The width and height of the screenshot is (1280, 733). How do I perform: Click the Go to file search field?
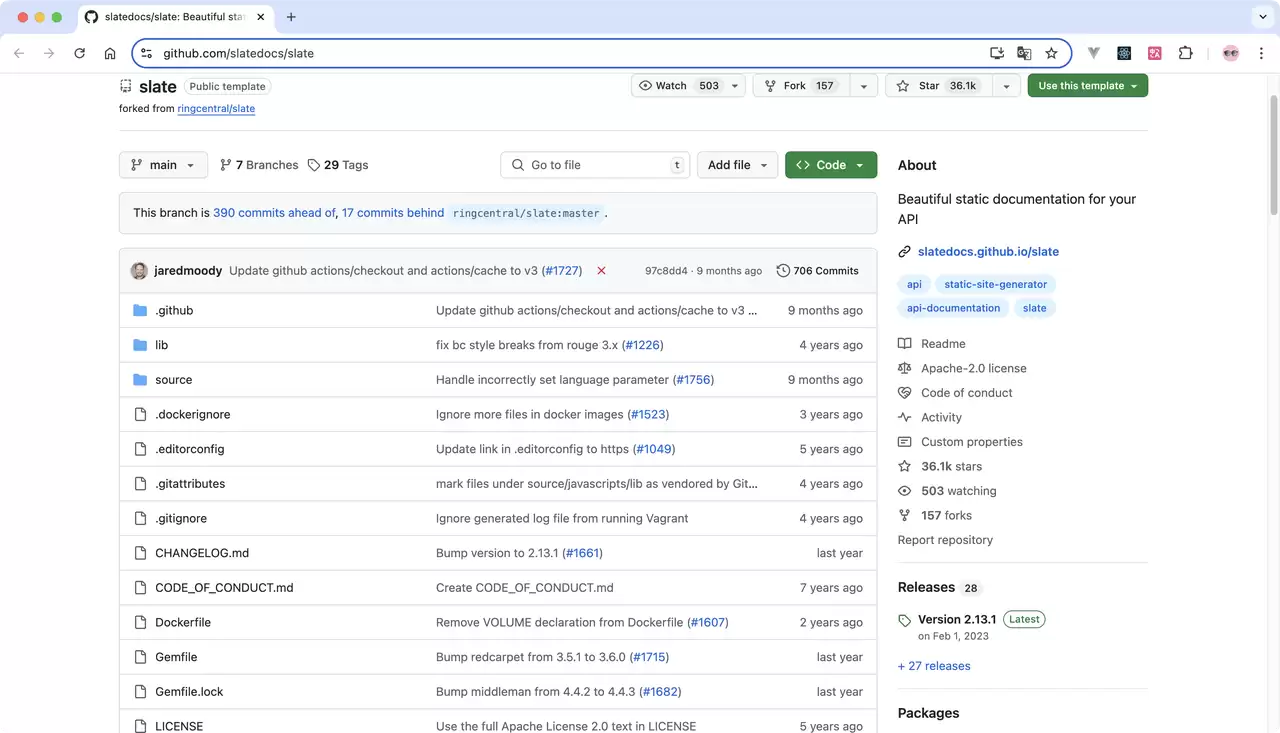pos(595,165)
